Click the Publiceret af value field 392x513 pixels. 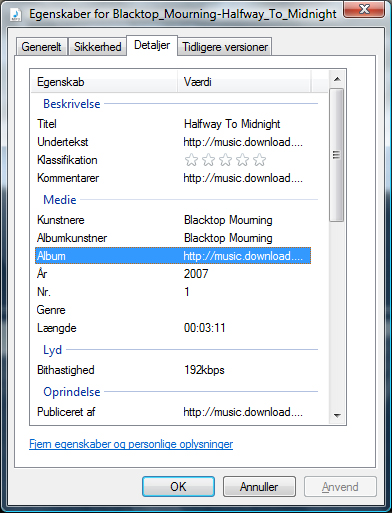243,412
